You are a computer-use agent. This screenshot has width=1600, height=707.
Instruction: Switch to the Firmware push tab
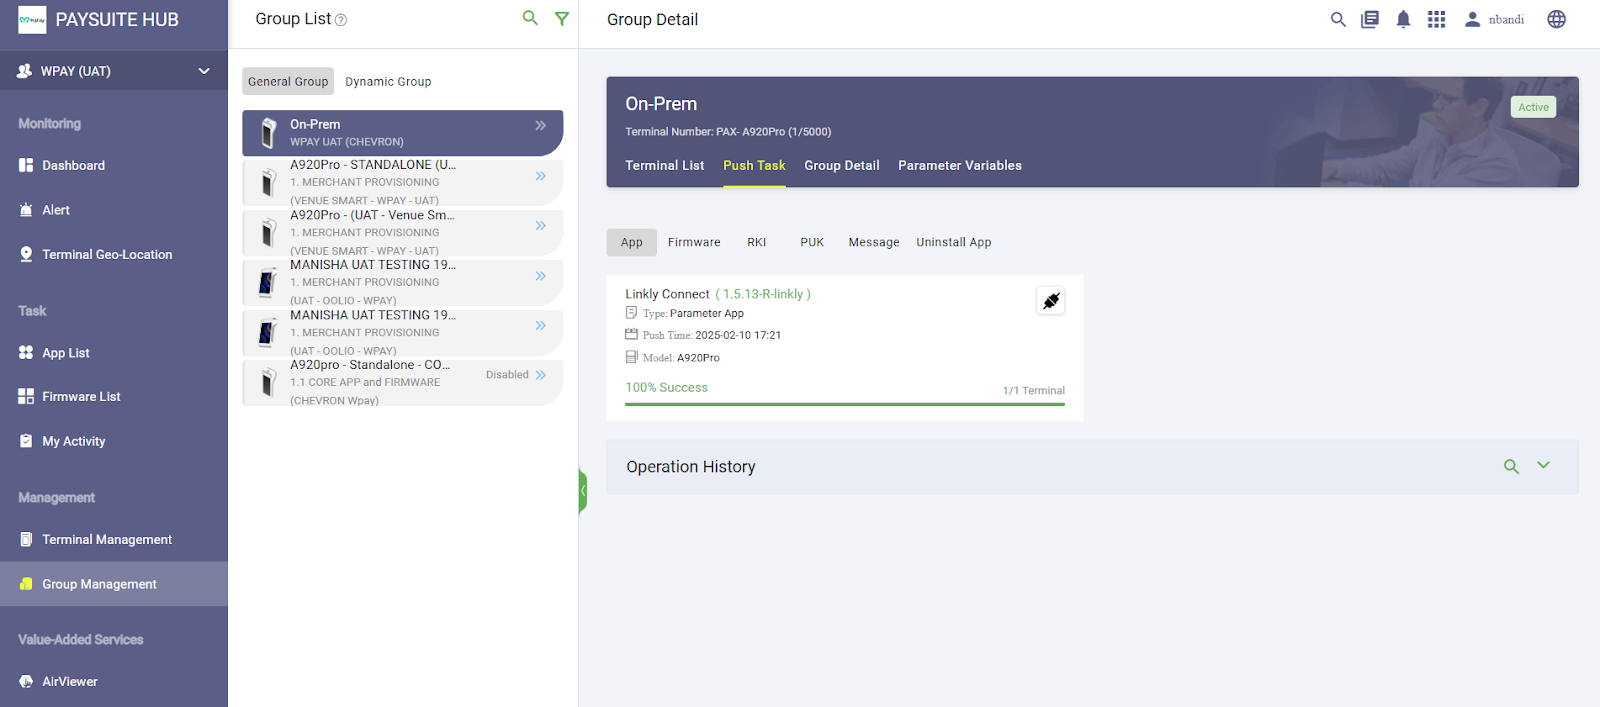[x=694, y=242]
